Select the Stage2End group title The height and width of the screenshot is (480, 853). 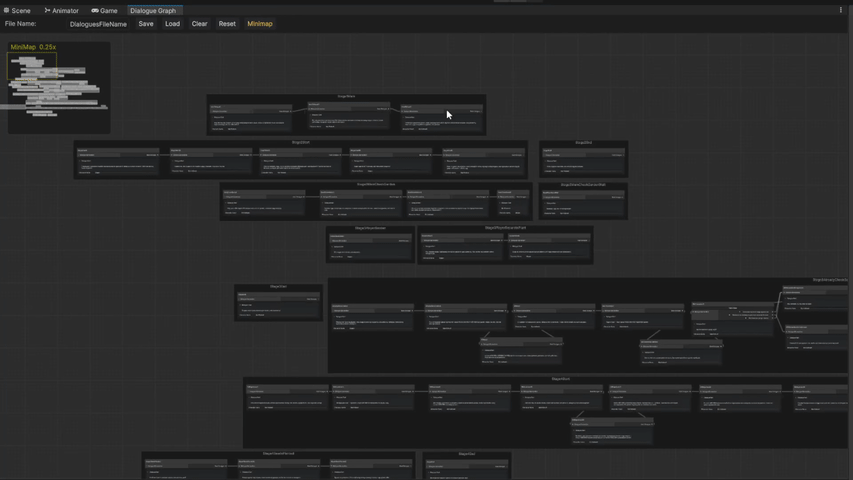coord(583,143)
